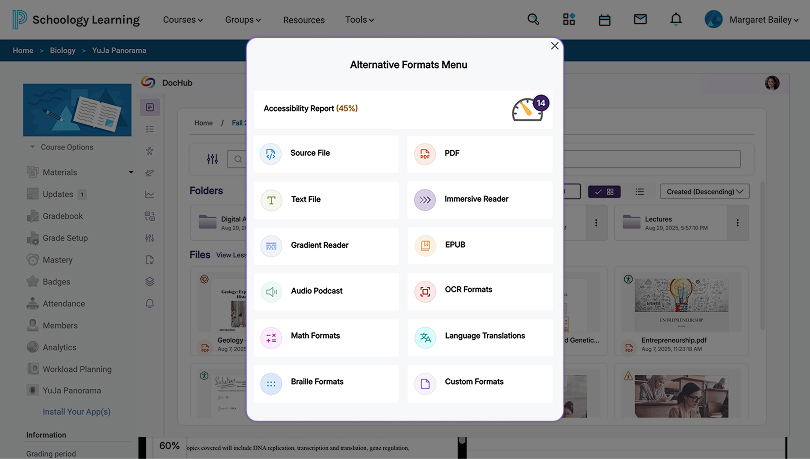
Task: Expand the Groups menu
Action: (243, 20)
